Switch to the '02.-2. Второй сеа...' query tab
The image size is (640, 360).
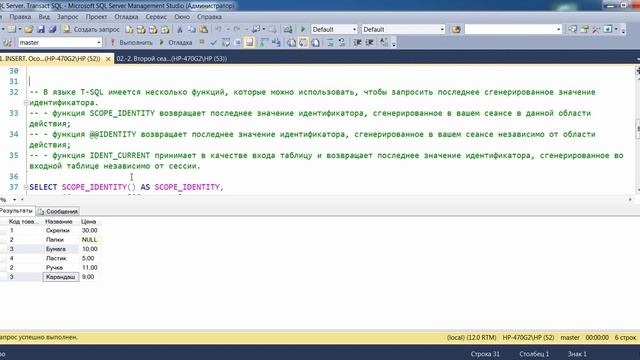171,59
